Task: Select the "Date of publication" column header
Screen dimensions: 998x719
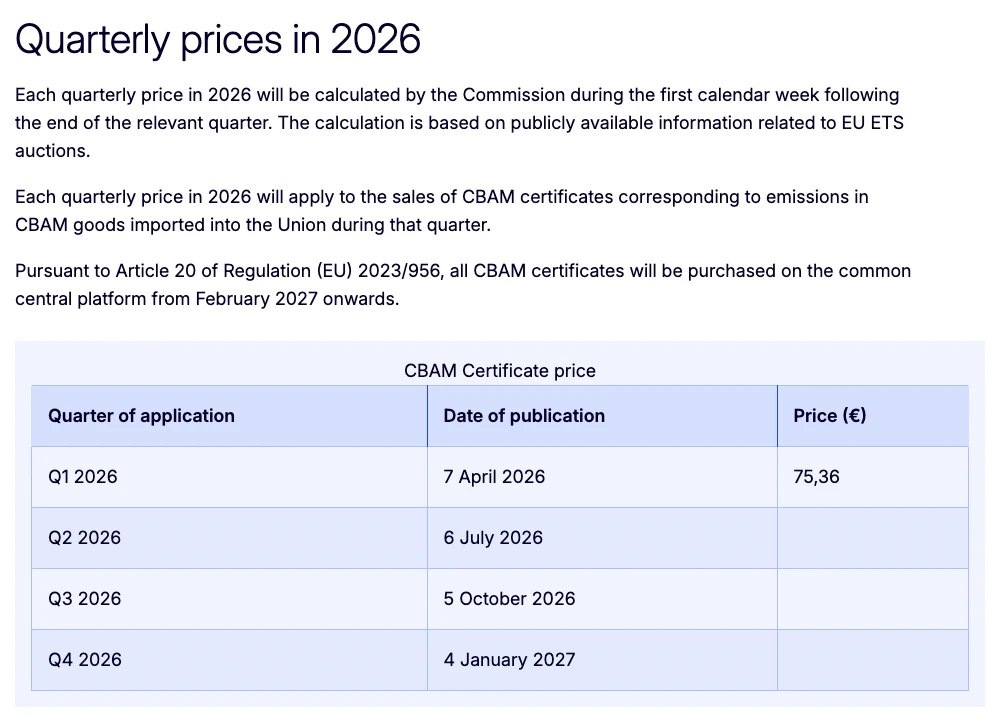Action: pyautogui.click(x=524, y=416)
